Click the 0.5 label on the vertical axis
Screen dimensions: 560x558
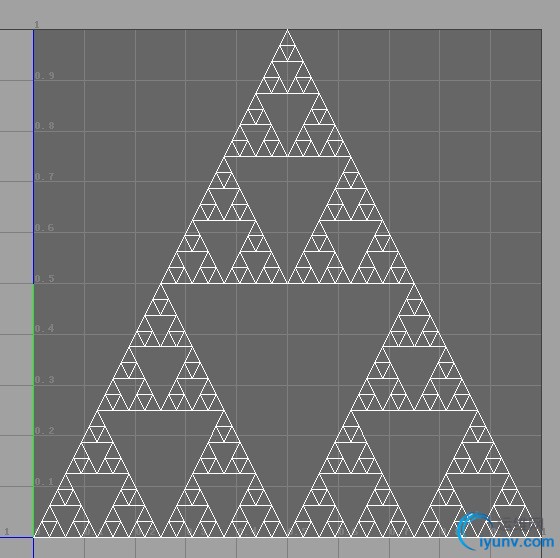pyautogui.click(x=45, y=279)
